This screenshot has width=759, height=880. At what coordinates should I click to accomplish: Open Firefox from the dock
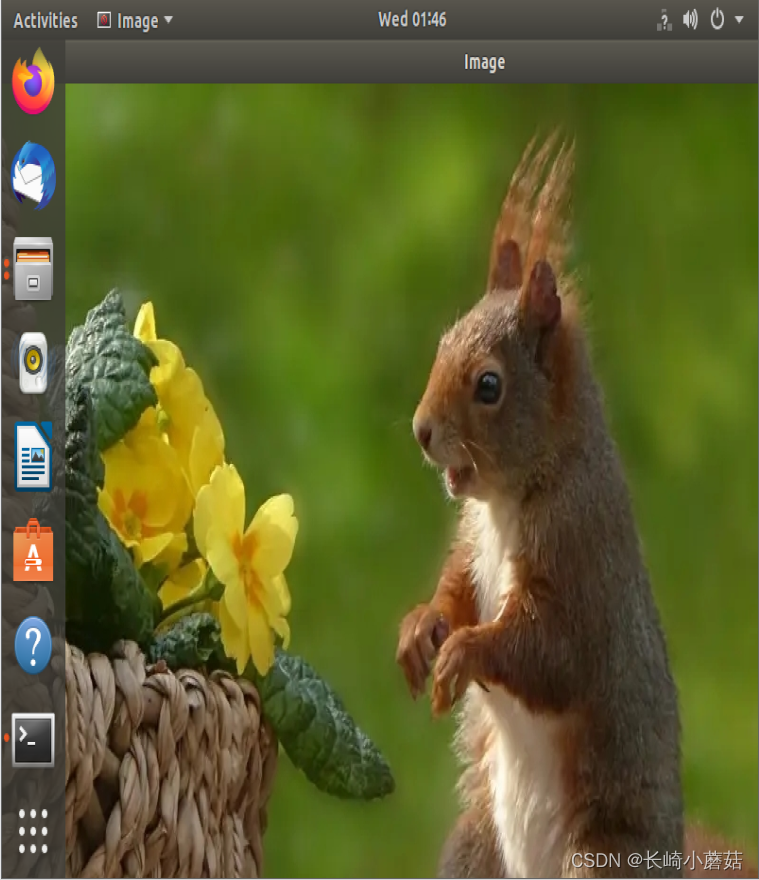[33, 81]
